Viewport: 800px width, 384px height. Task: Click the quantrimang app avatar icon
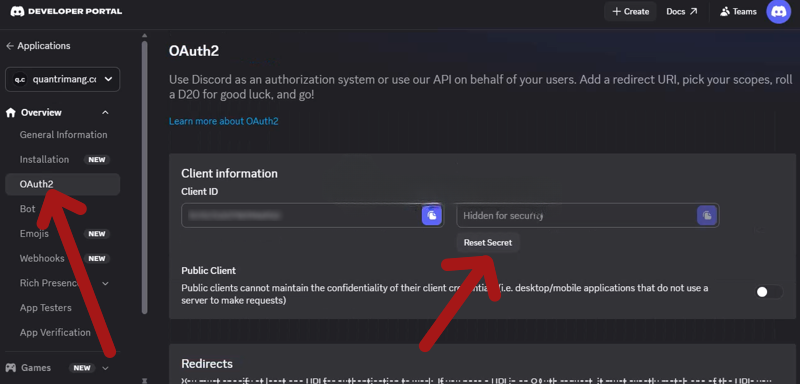point(20,80)
